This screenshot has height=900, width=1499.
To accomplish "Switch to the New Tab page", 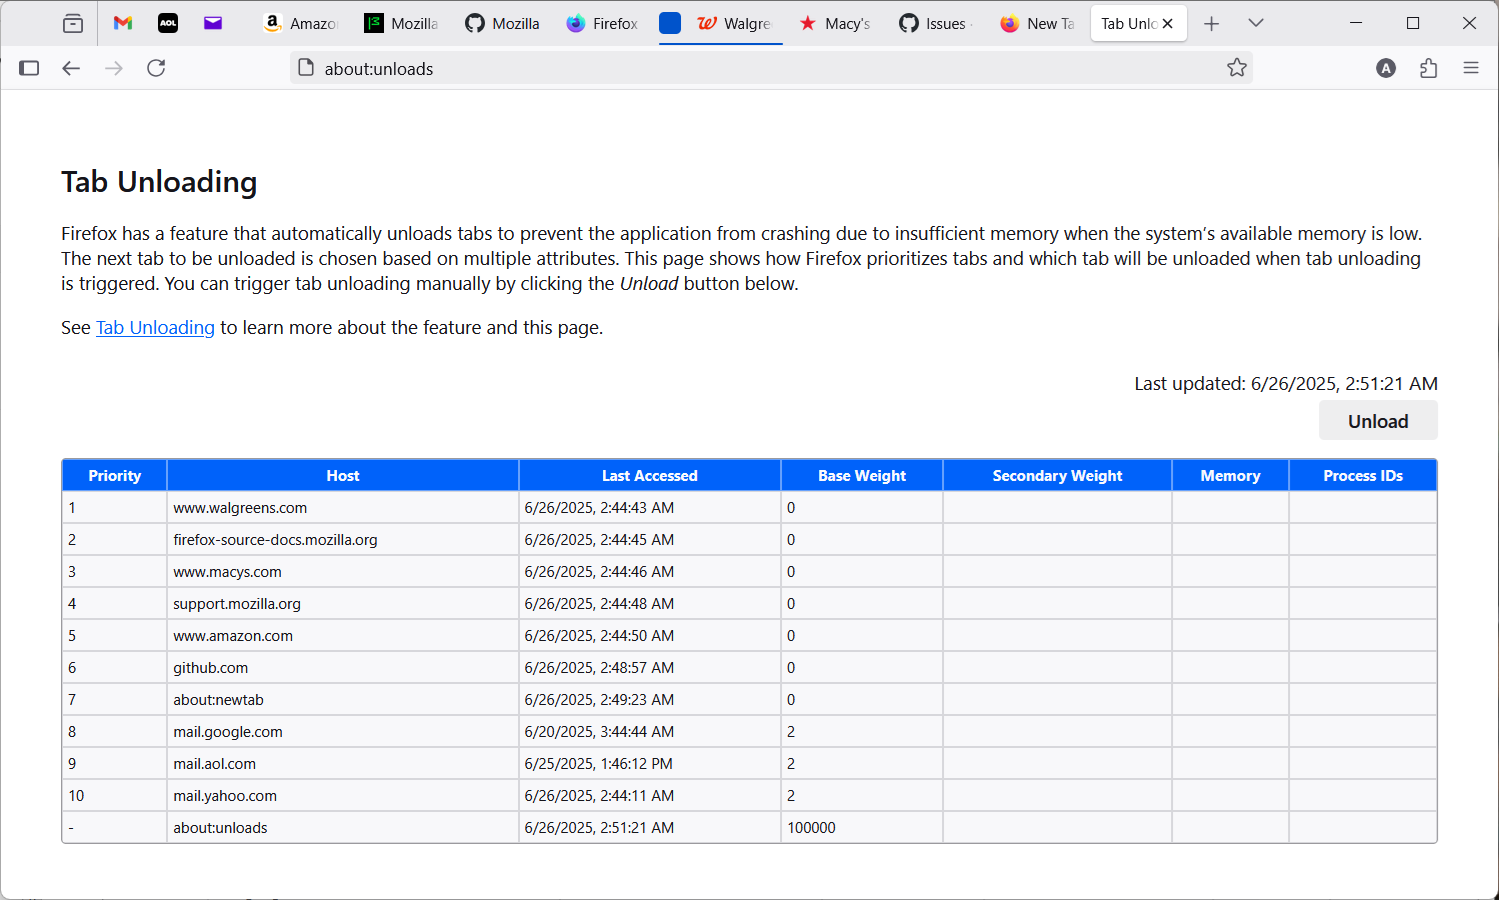I will 1038,22.
